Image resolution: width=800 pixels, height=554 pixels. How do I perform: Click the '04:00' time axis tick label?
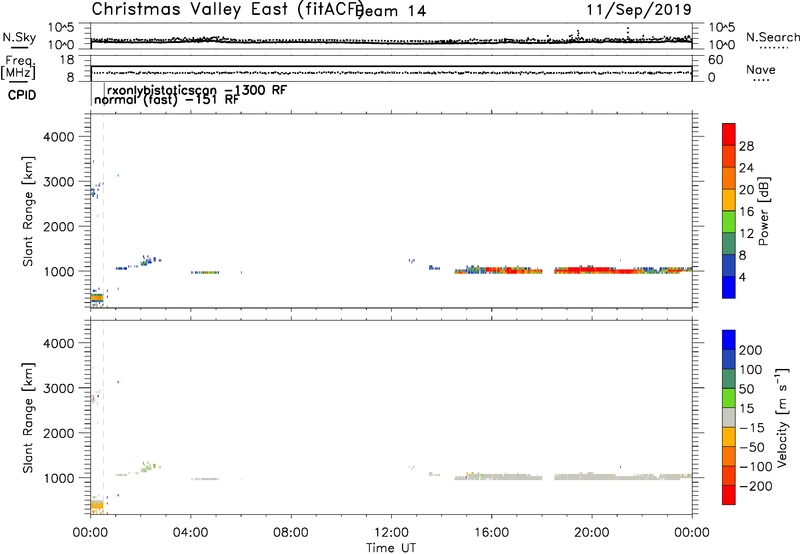click(x=190, y=533)
